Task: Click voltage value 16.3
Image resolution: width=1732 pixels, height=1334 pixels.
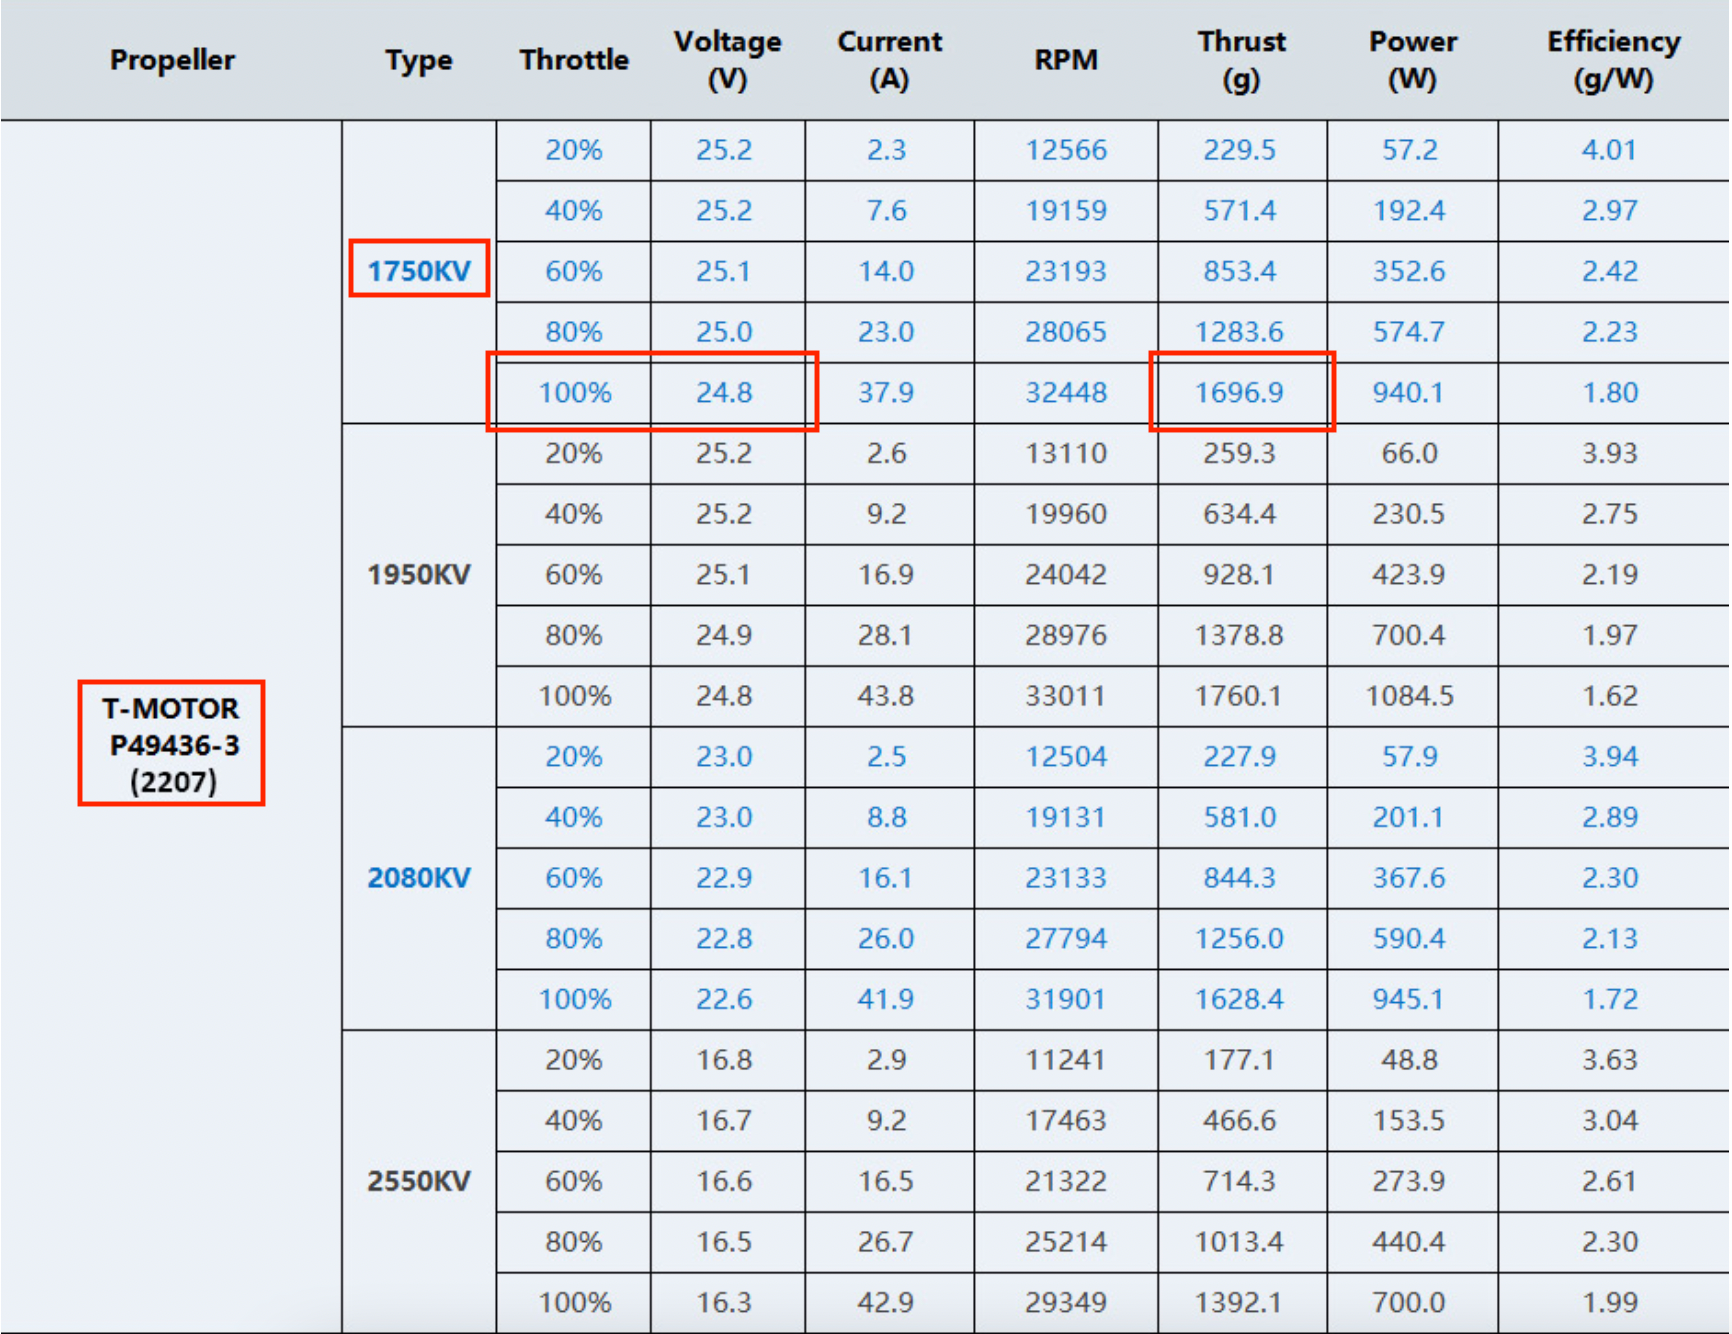Action: (x=724, y=1302)
